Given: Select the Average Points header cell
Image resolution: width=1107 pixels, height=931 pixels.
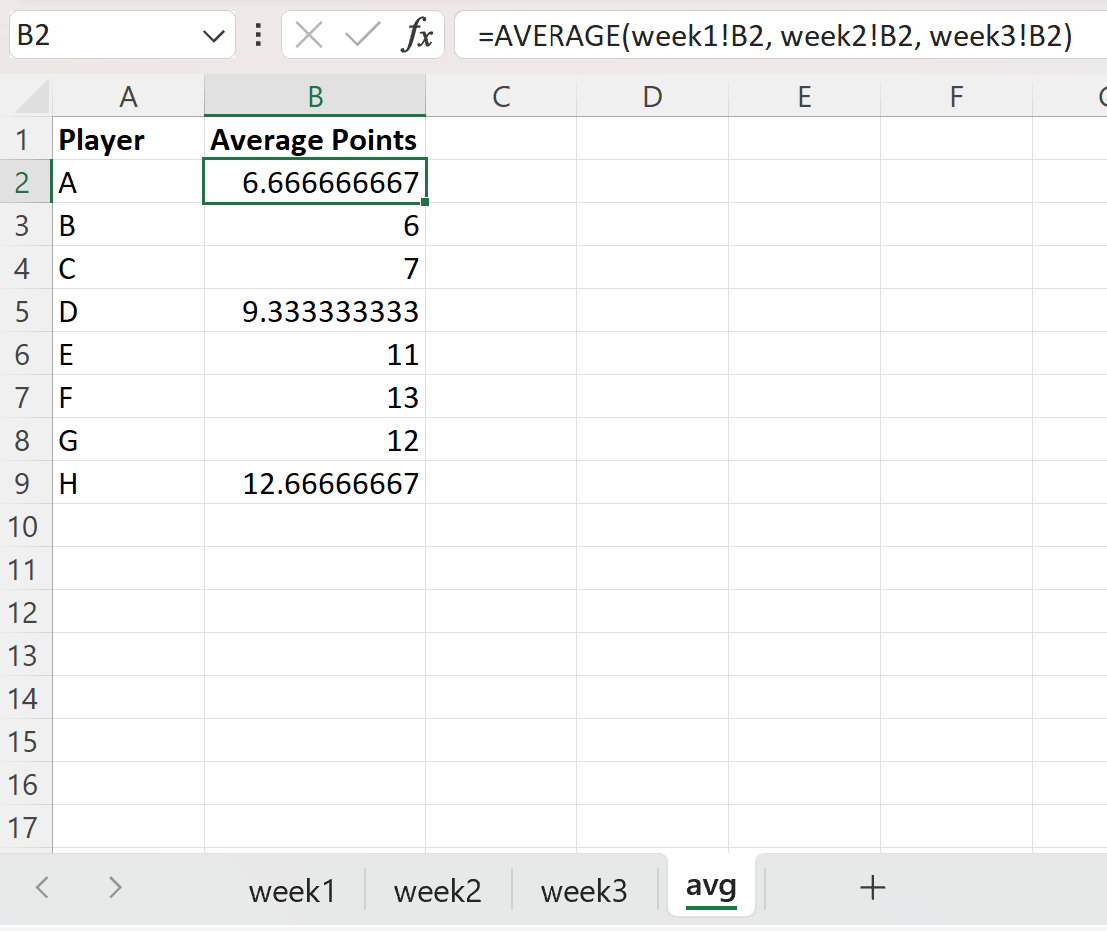Looking at the screenshot, I should pos(313,139).
